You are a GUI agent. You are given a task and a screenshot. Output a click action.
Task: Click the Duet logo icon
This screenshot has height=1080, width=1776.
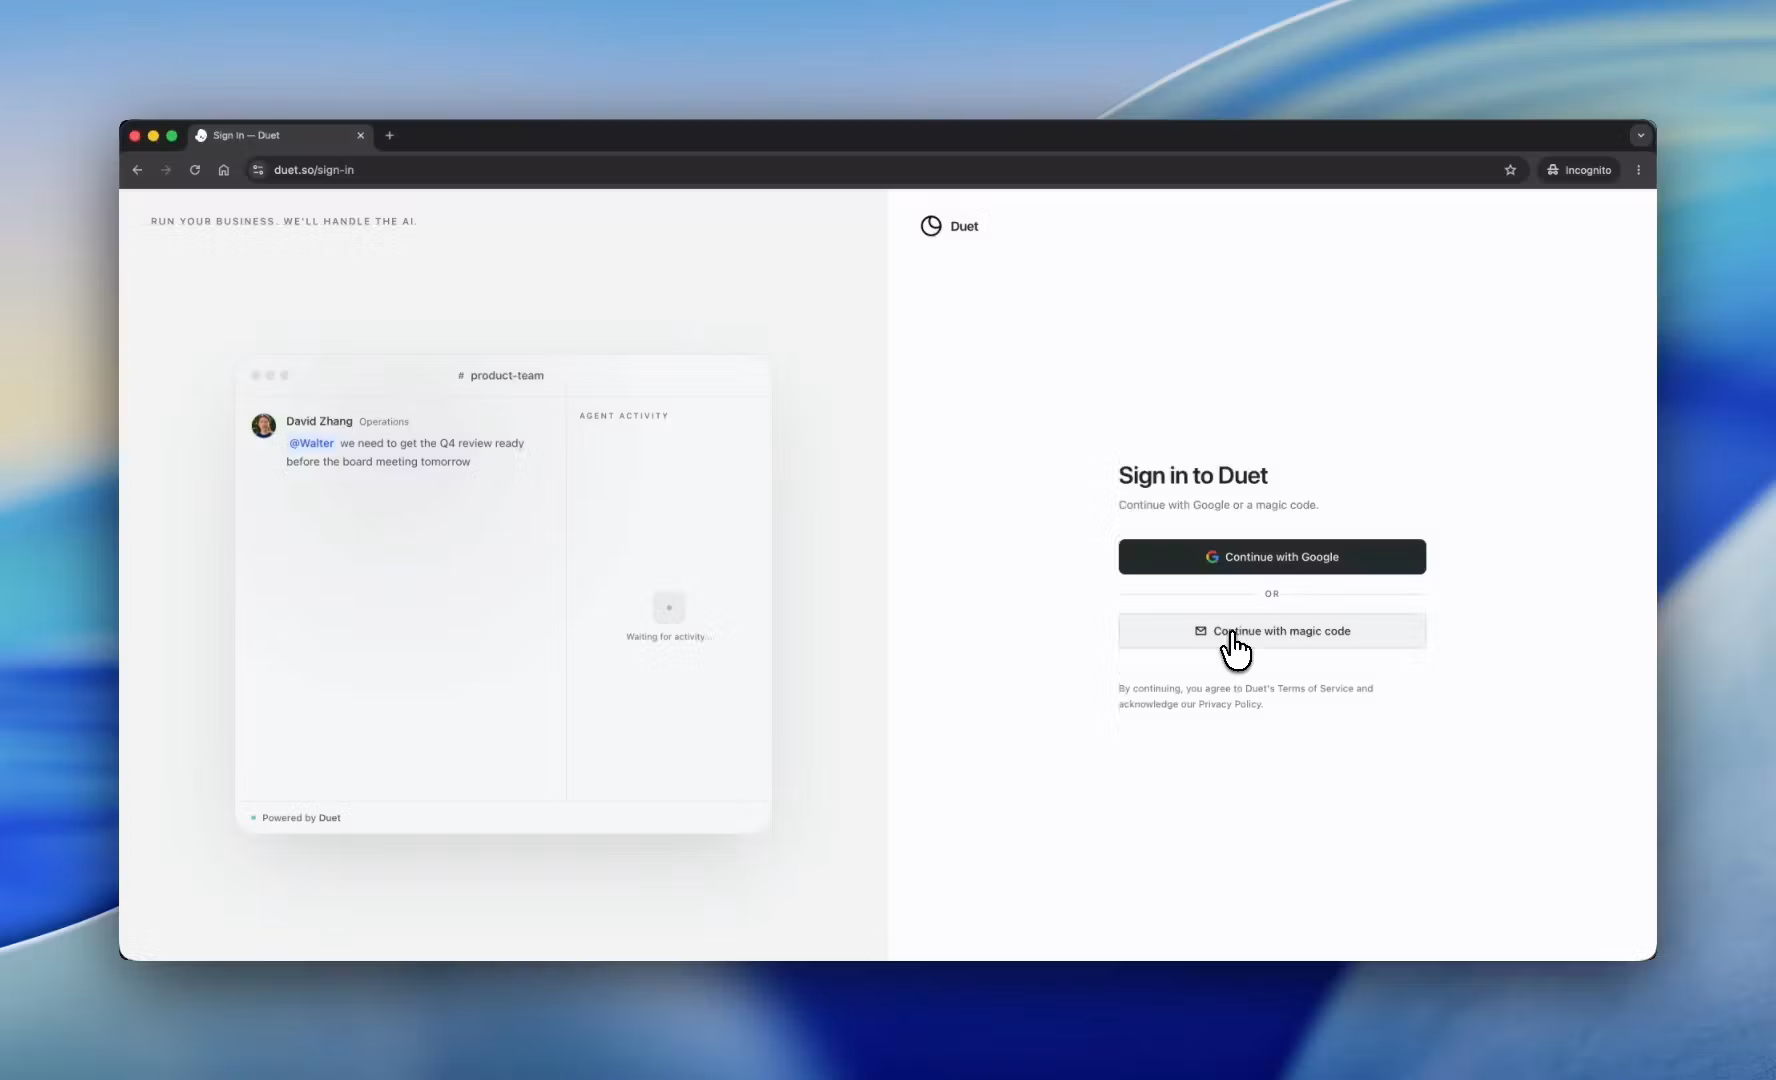pyautogui.click(x=931, y=226)
